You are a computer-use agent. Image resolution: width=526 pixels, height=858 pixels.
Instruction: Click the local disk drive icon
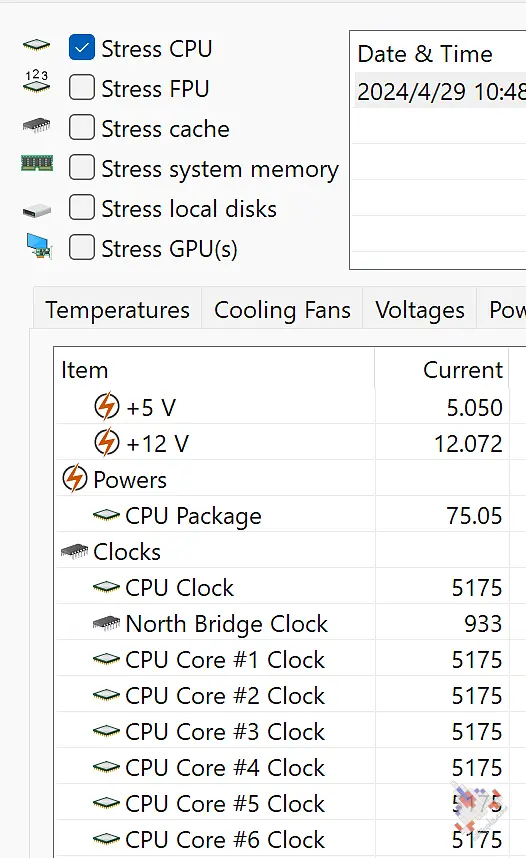(x=37, y=211)
